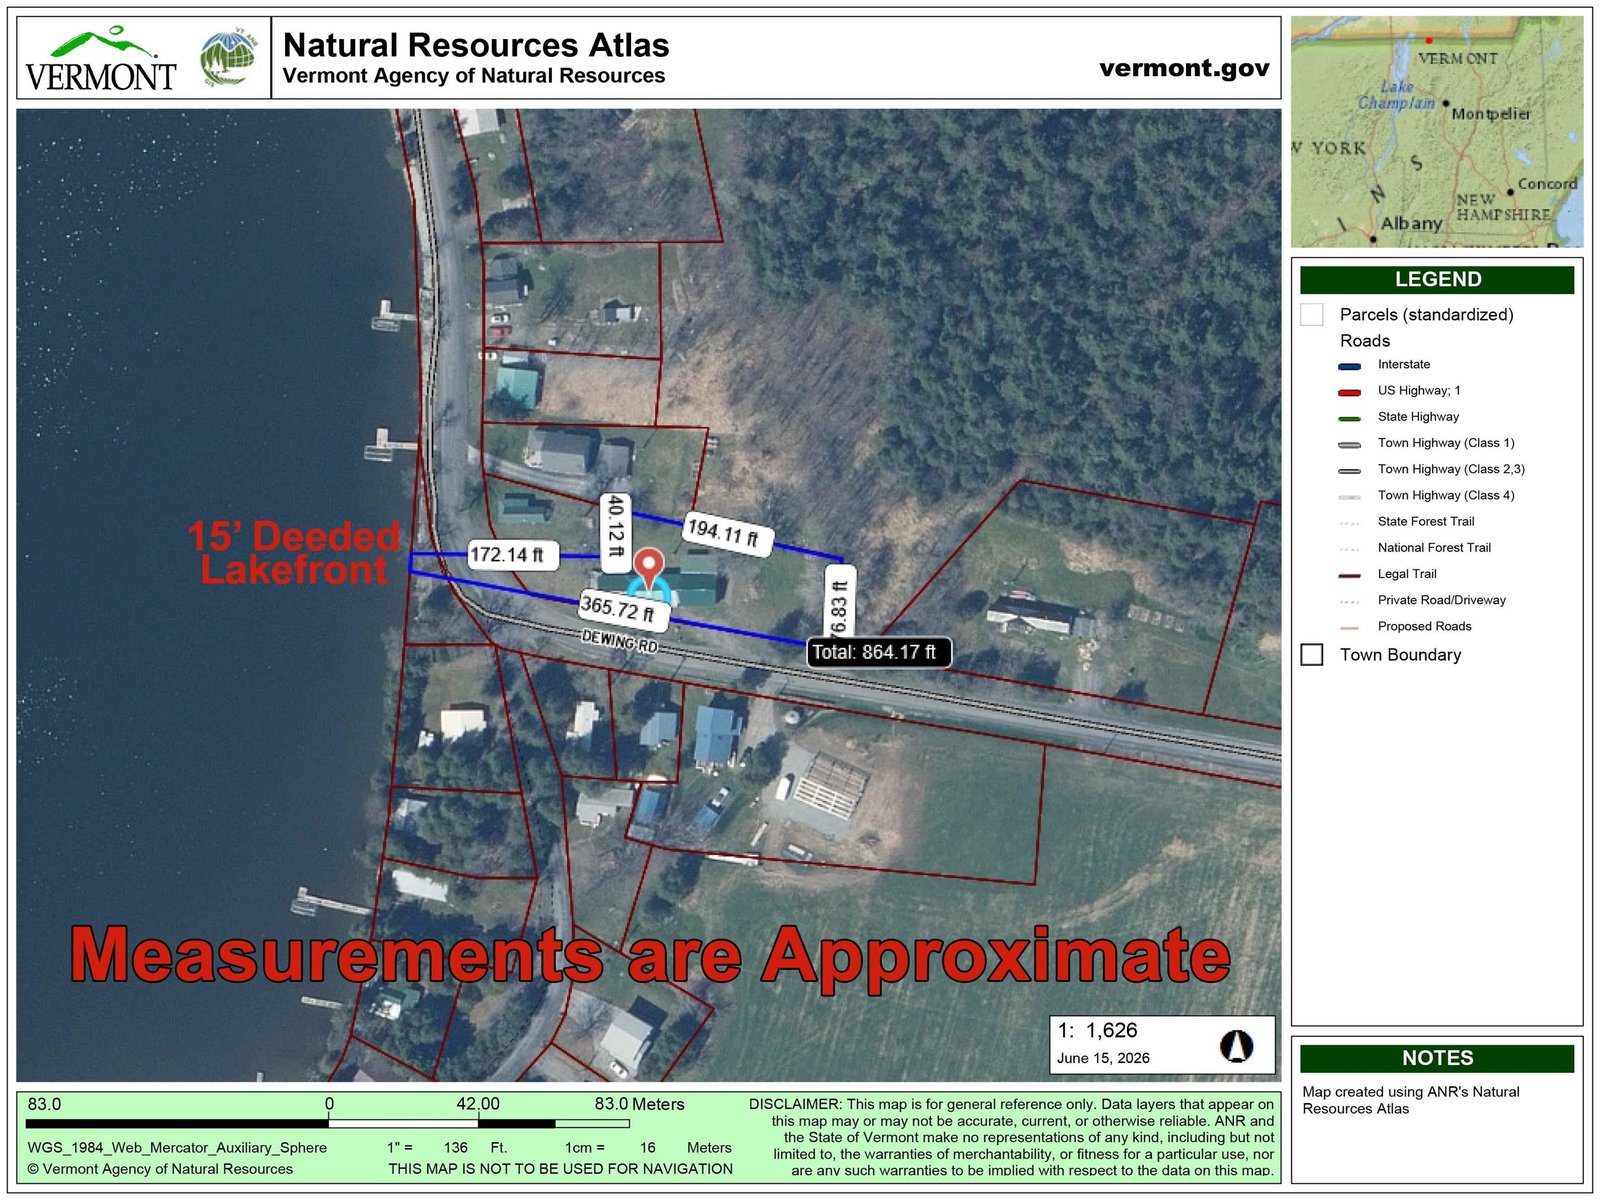Viewport: 1600px width, 1200px height.
Task: Click the State Highway green line symbol
Action: (x=1349, y=418)
